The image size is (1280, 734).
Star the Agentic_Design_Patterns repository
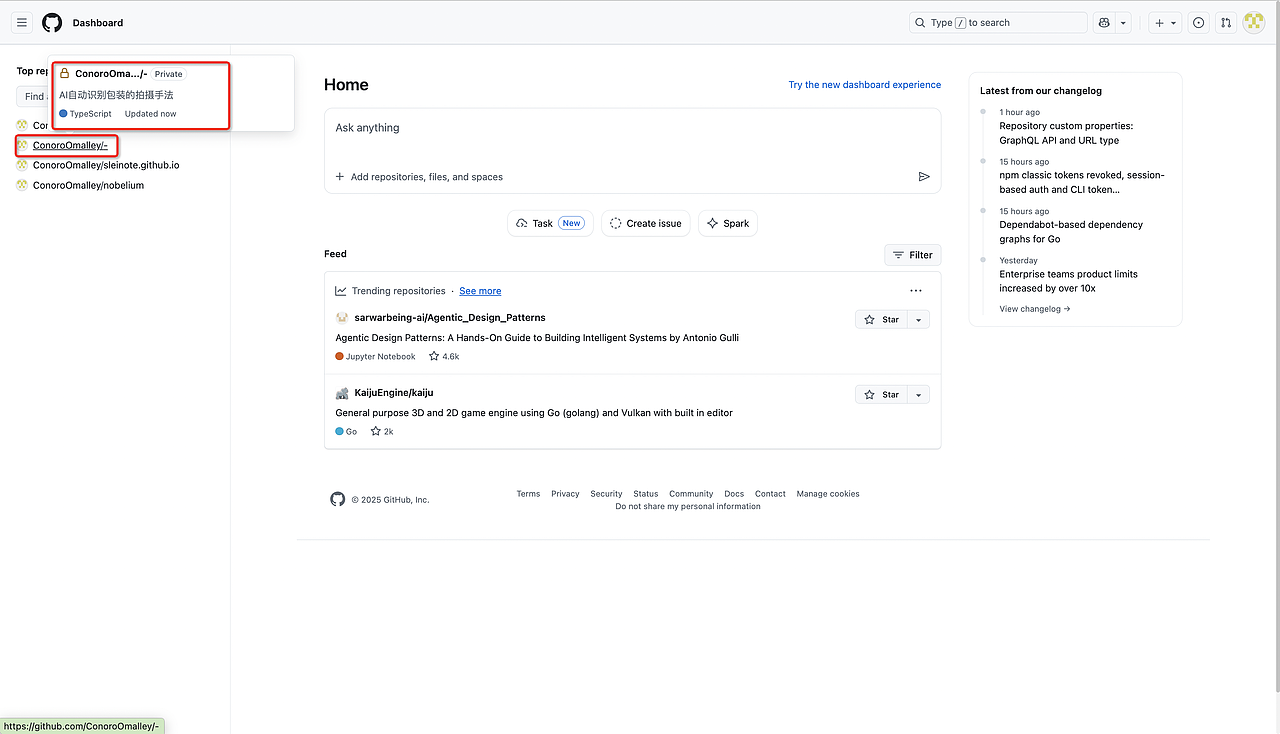click(x=880, y=320)
